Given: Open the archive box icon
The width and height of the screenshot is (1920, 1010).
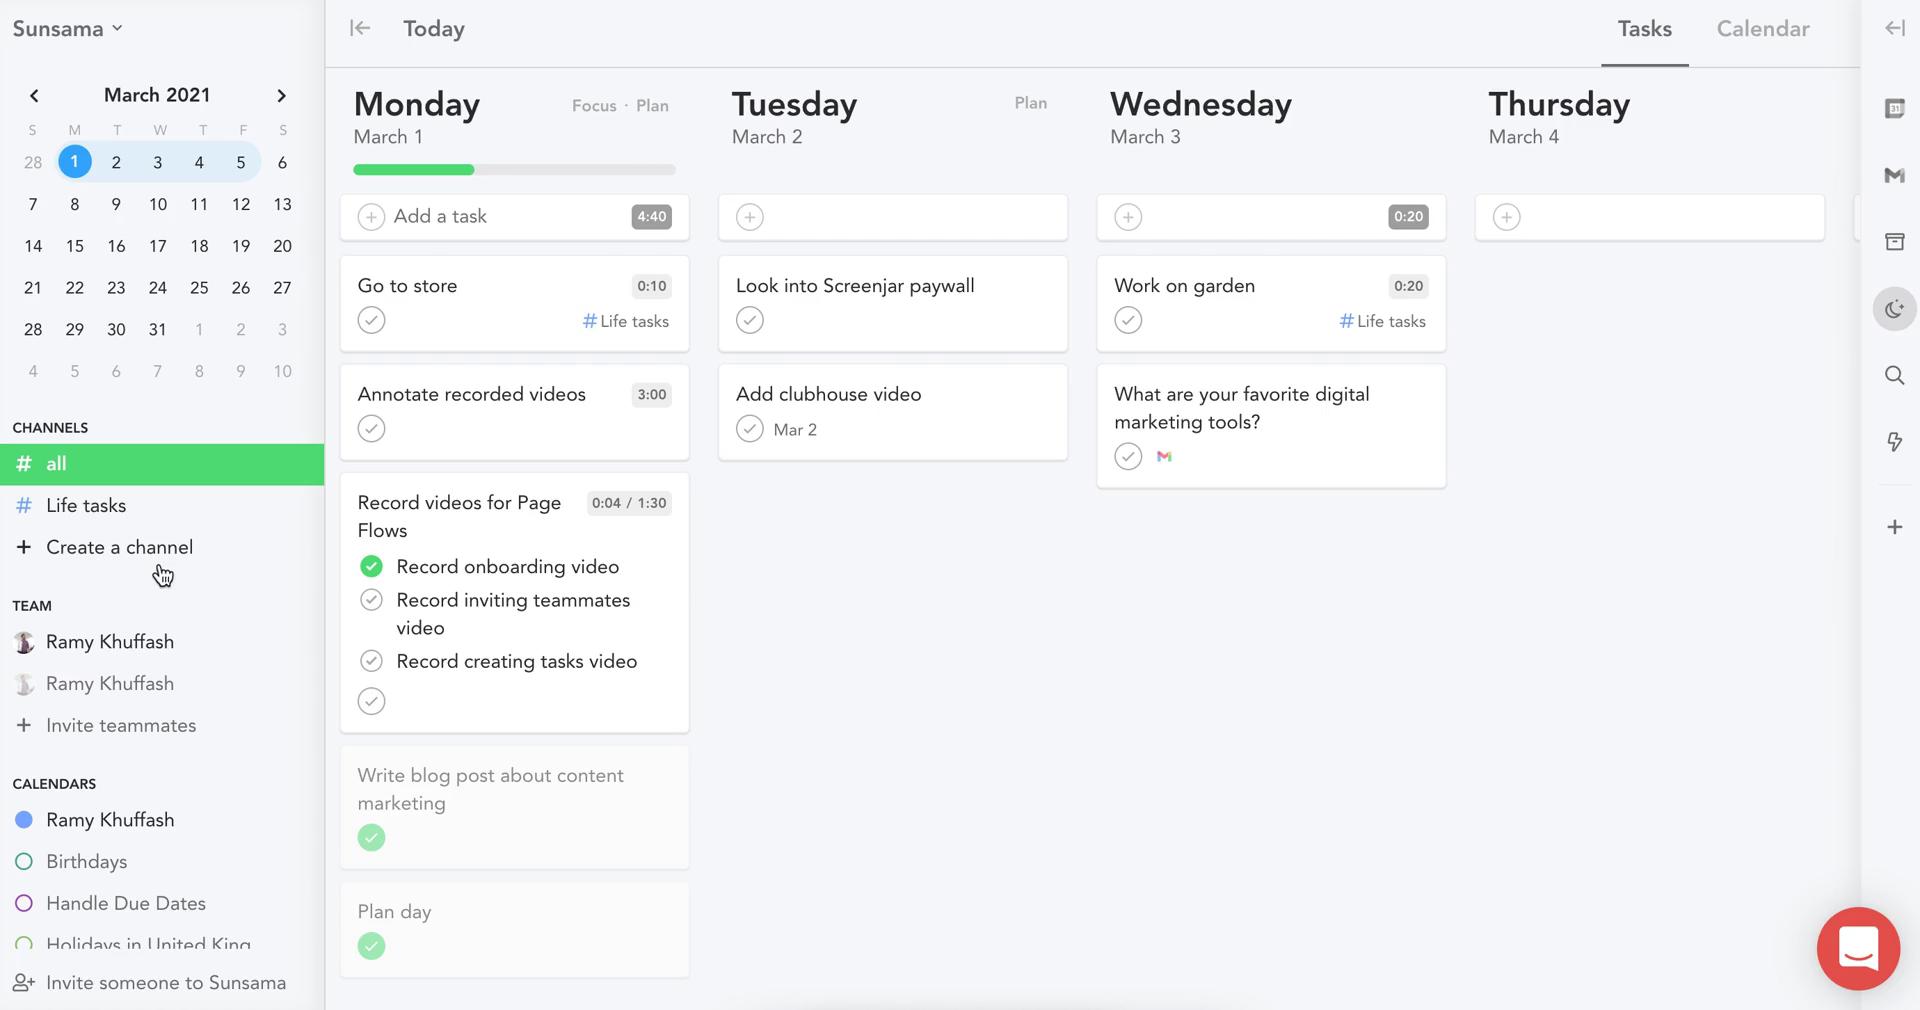Looking at the screenshot, I should (x=1894, y=242).
